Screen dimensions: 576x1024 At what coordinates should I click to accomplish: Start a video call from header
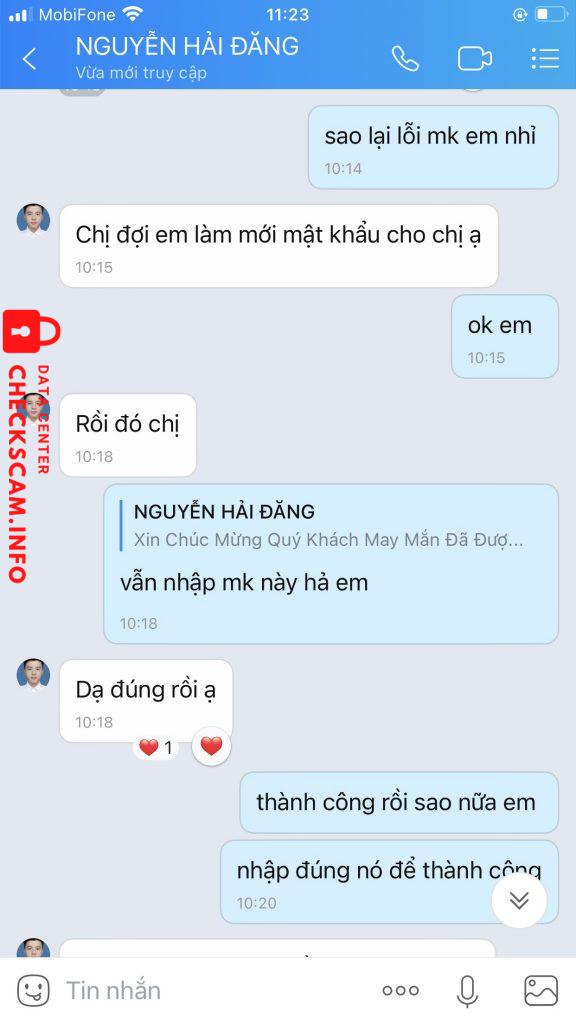tap(475, 59)
